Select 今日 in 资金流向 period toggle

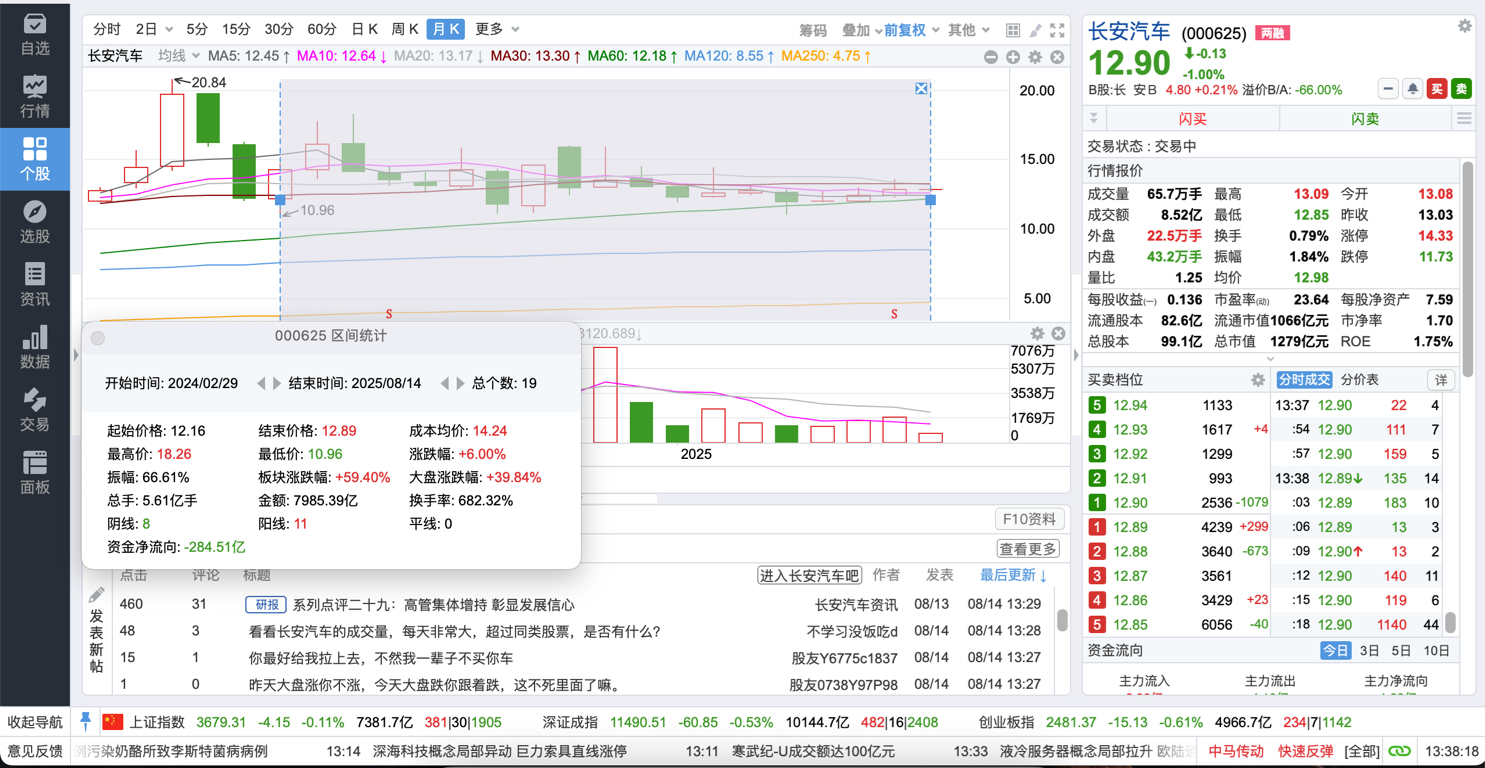pyautogui.click(x=1335, y=650)
